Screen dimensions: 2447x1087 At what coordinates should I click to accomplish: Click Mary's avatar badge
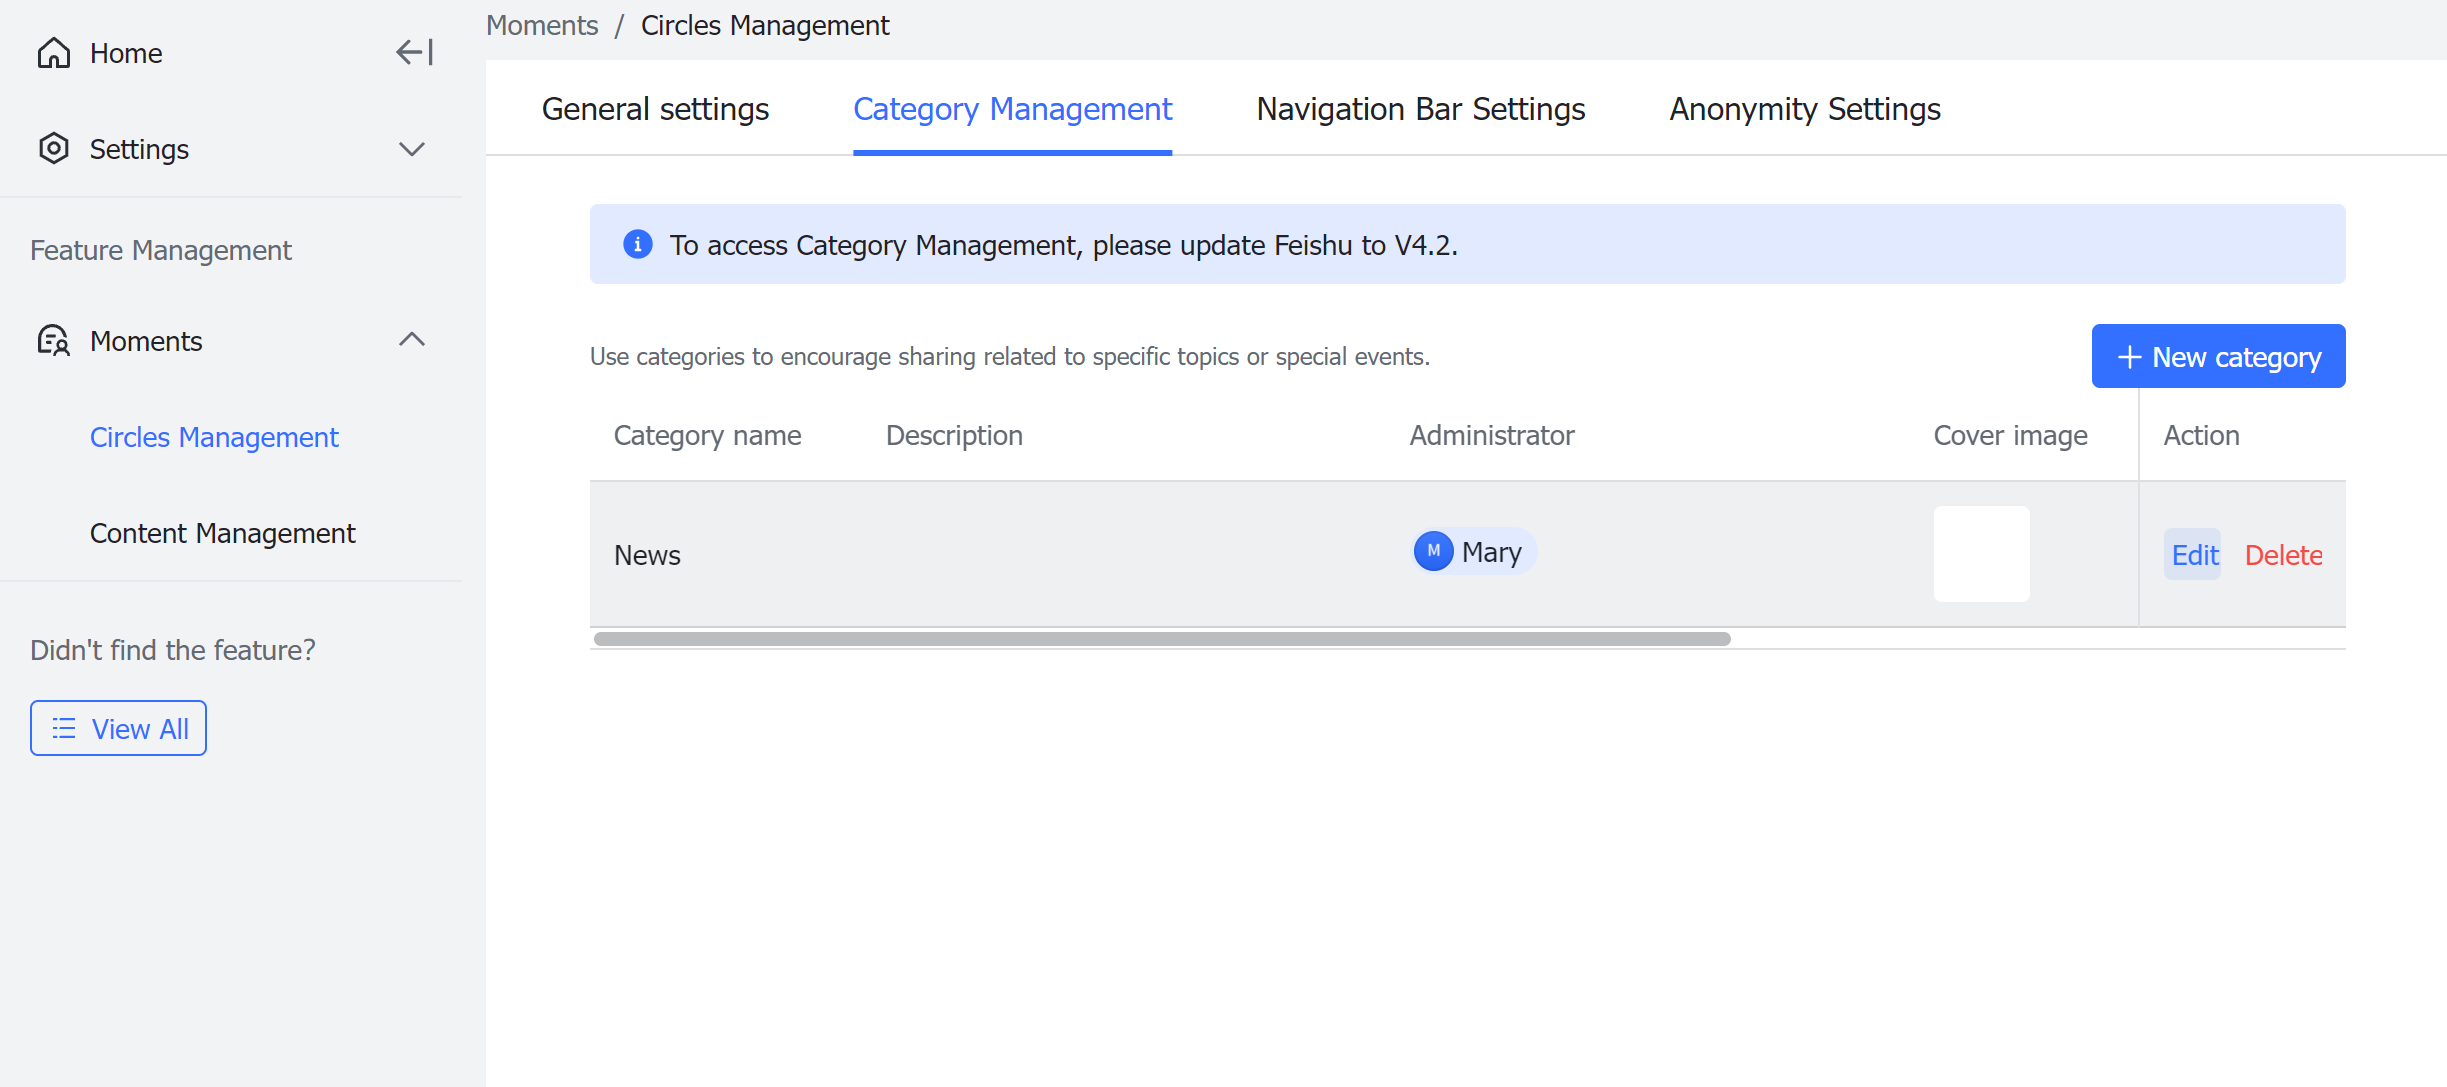coord(1434,551)
